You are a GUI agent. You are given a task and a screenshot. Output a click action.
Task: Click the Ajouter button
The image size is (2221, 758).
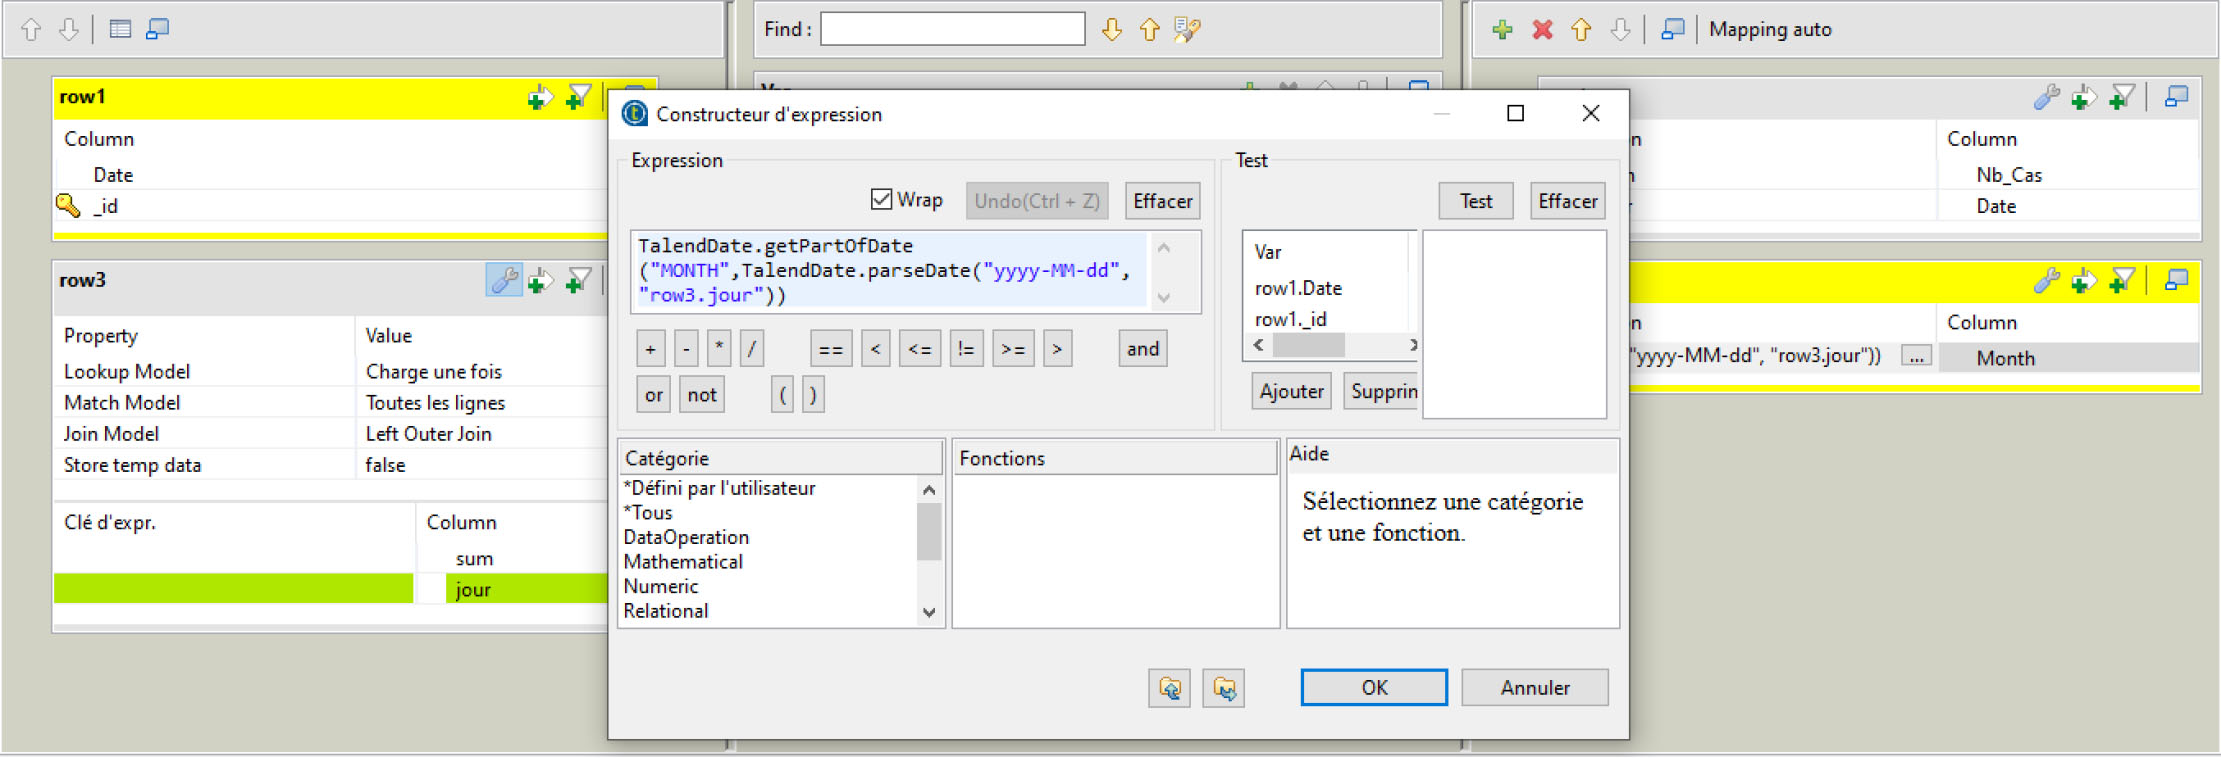[1291, 391]
